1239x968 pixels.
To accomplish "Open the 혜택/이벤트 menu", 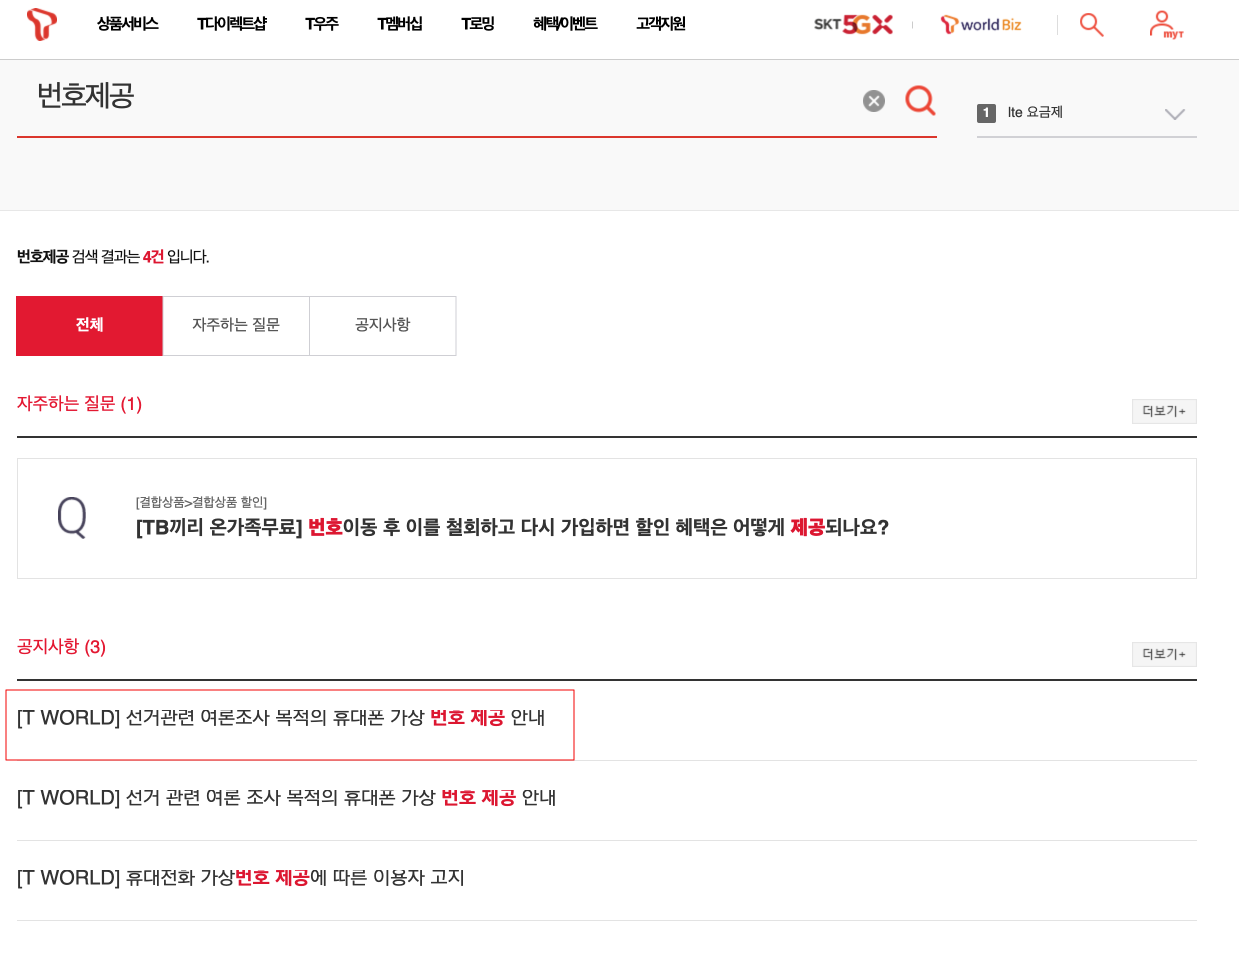I will [x=565, y=24].
